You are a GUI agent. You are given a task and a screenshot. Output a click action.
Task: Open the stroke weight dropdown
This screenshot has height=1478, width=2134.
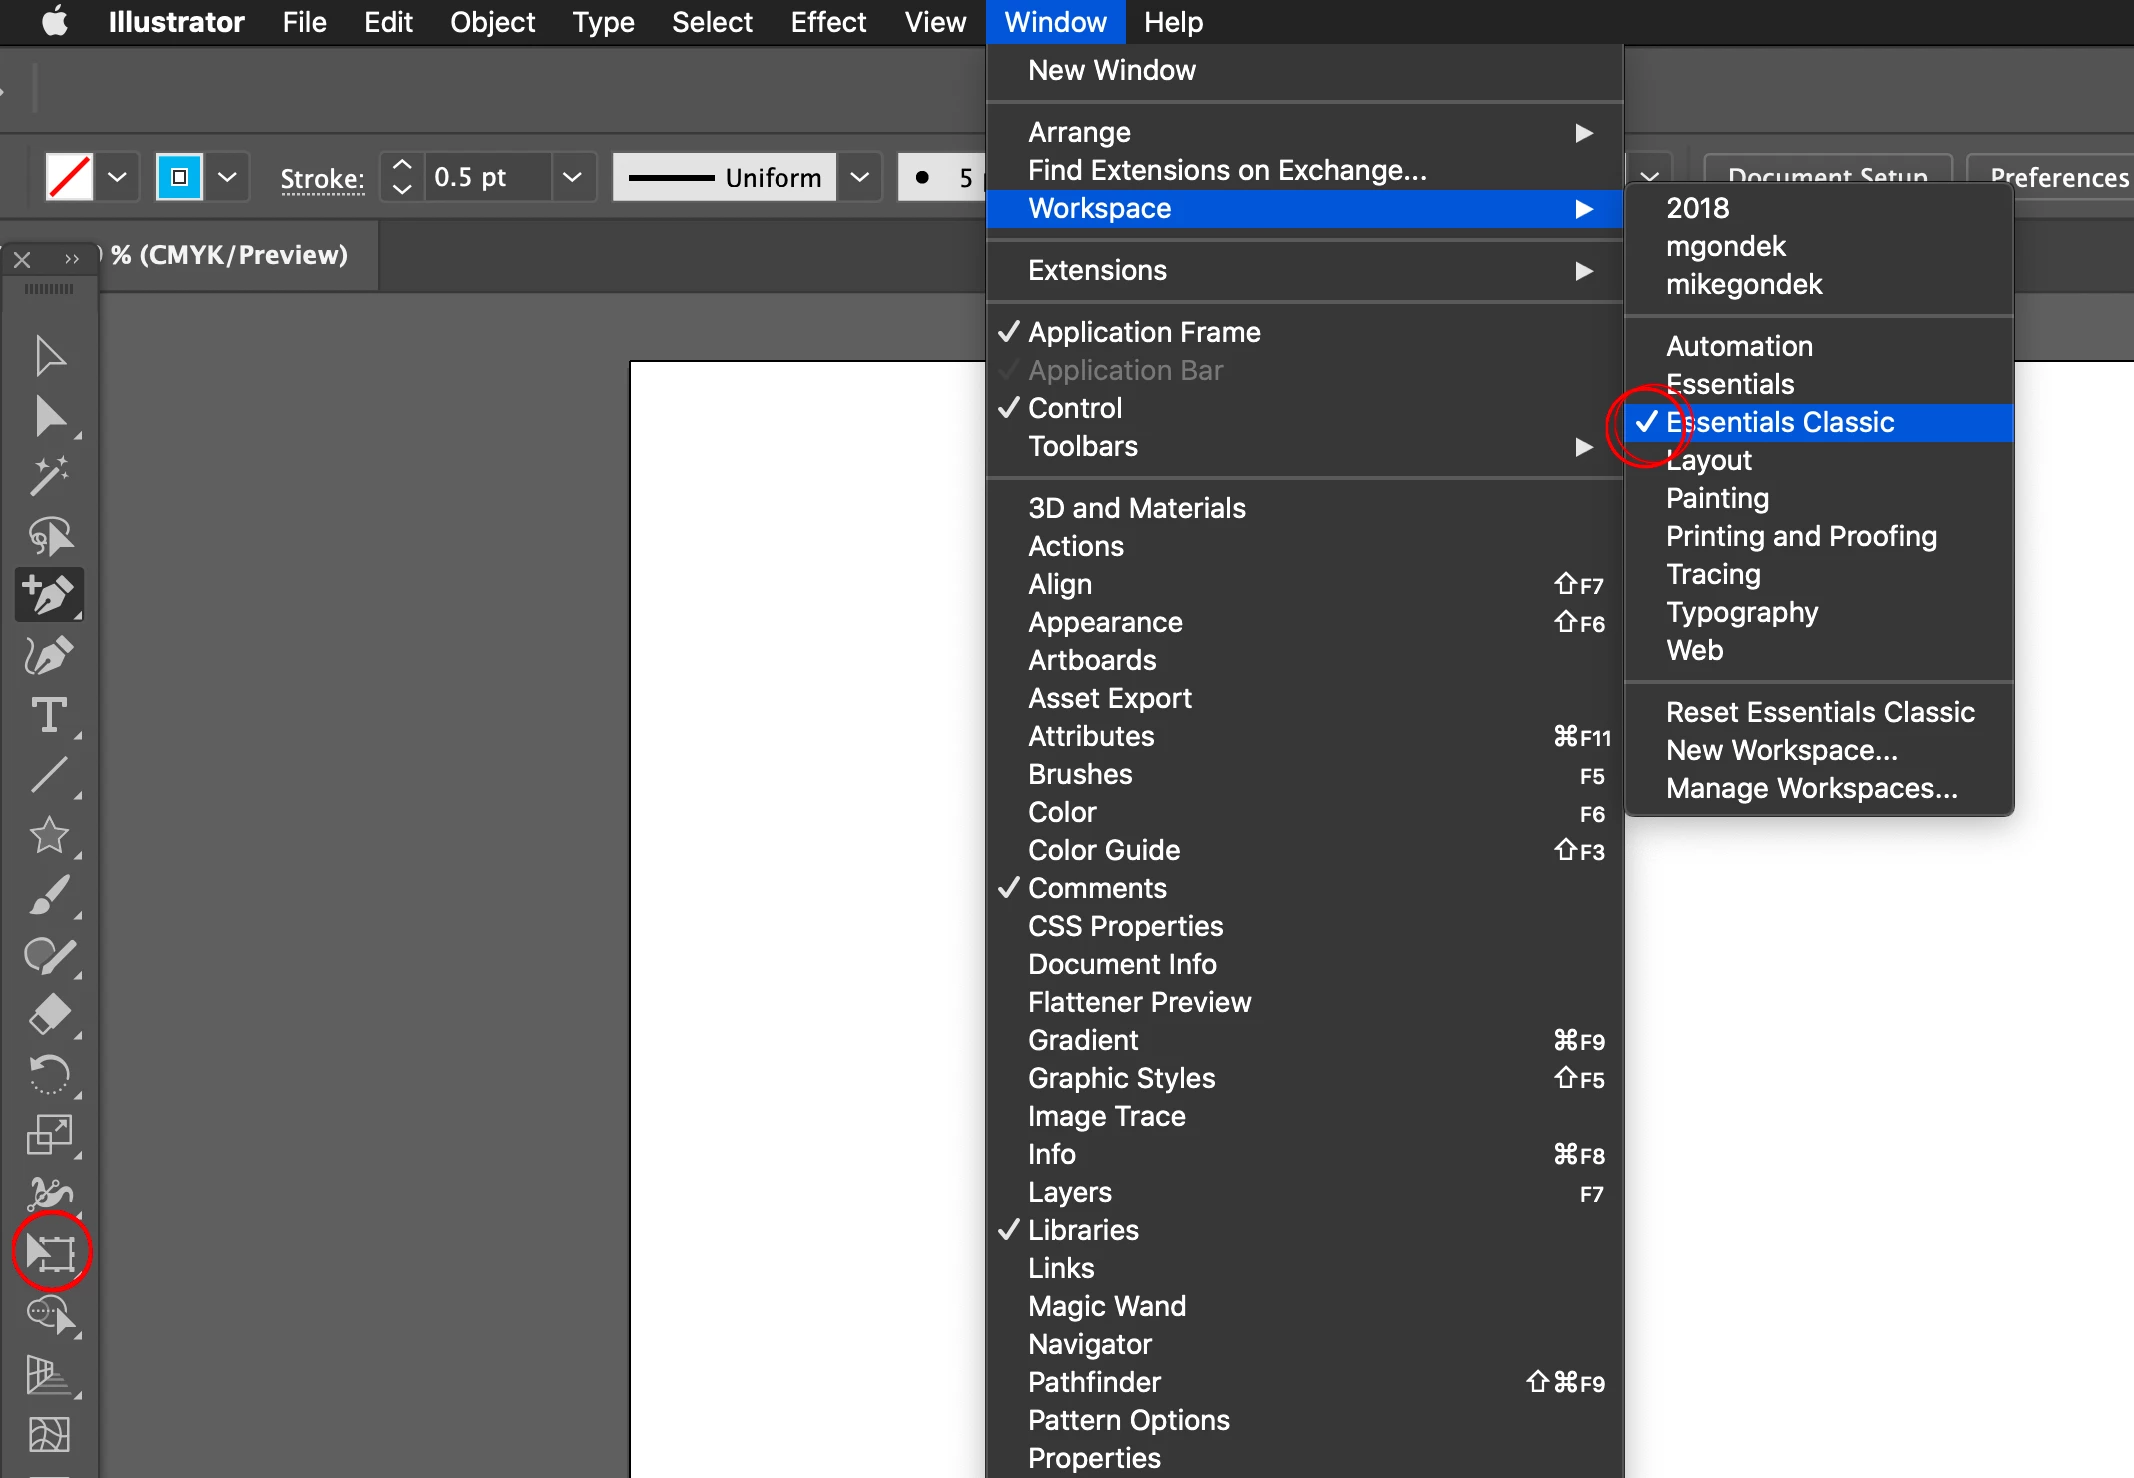tap(572, 178)
